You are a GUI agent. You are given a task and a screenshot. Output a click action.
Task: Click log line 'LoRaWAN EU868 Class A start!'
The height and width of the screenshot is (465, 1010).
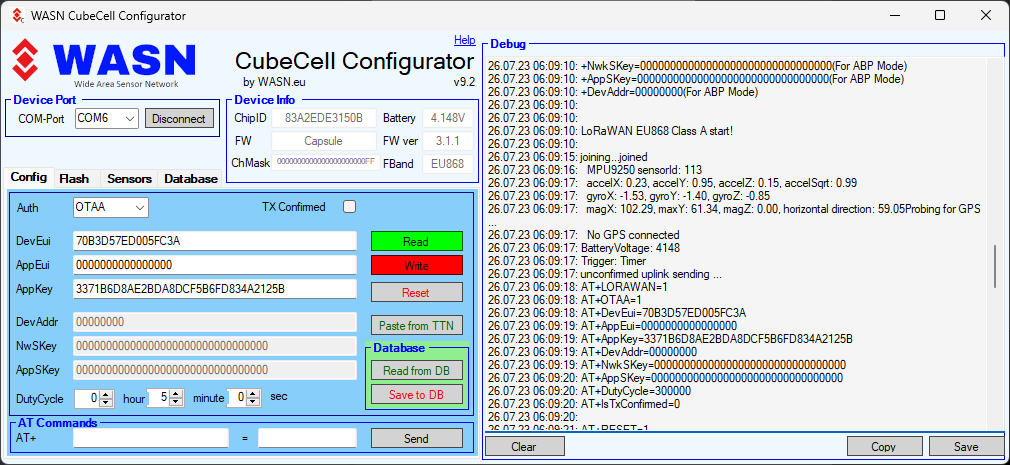656,131
